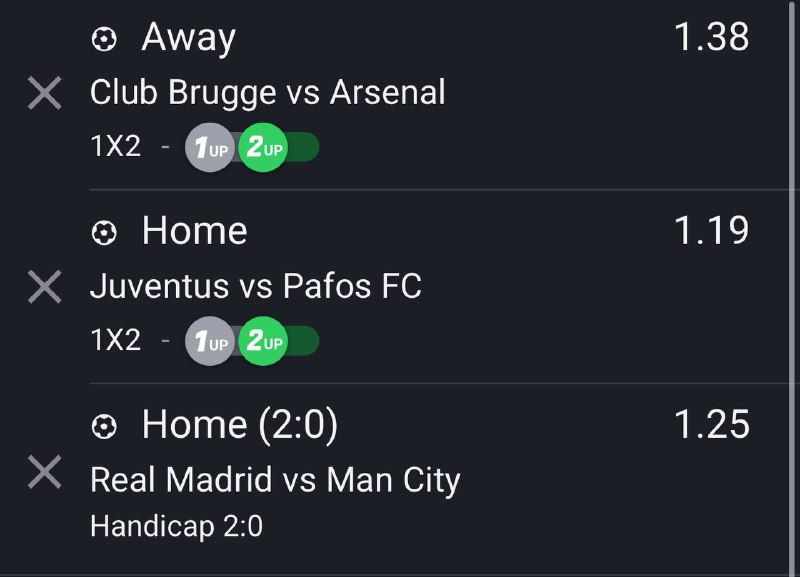Click the Handicap 2:0 market label
Image resolution: width=800 pixels, height=577 pixels.
[176, 526]
